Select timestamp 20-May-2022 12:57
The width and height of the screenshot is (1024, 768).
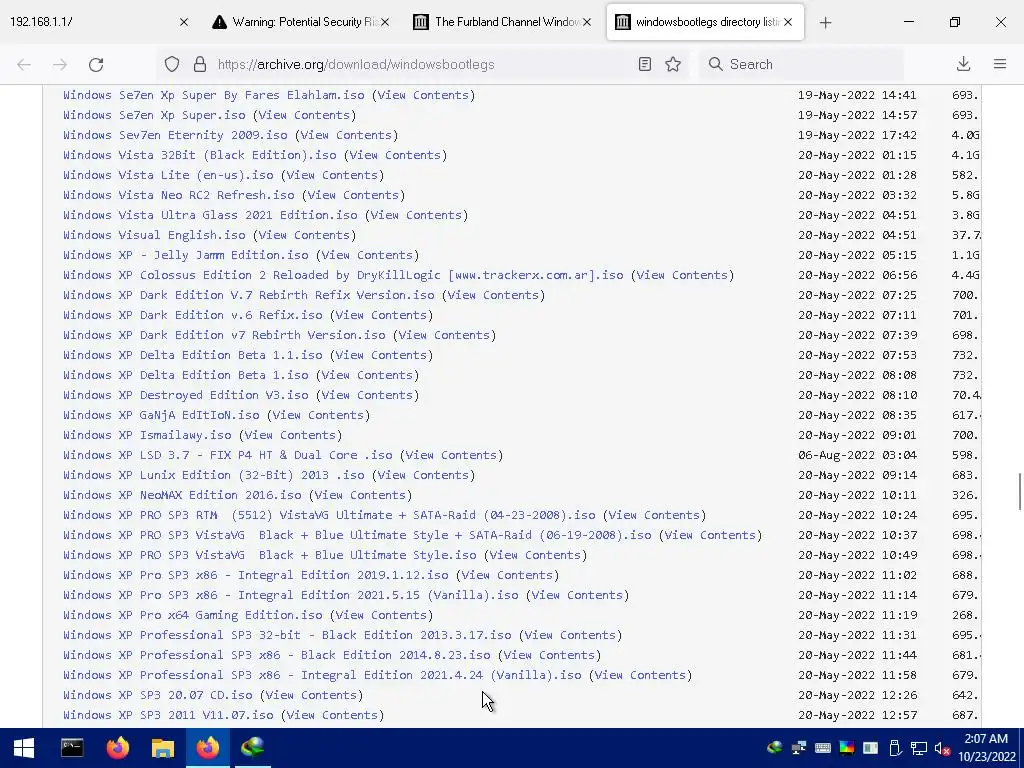[857, 715]
